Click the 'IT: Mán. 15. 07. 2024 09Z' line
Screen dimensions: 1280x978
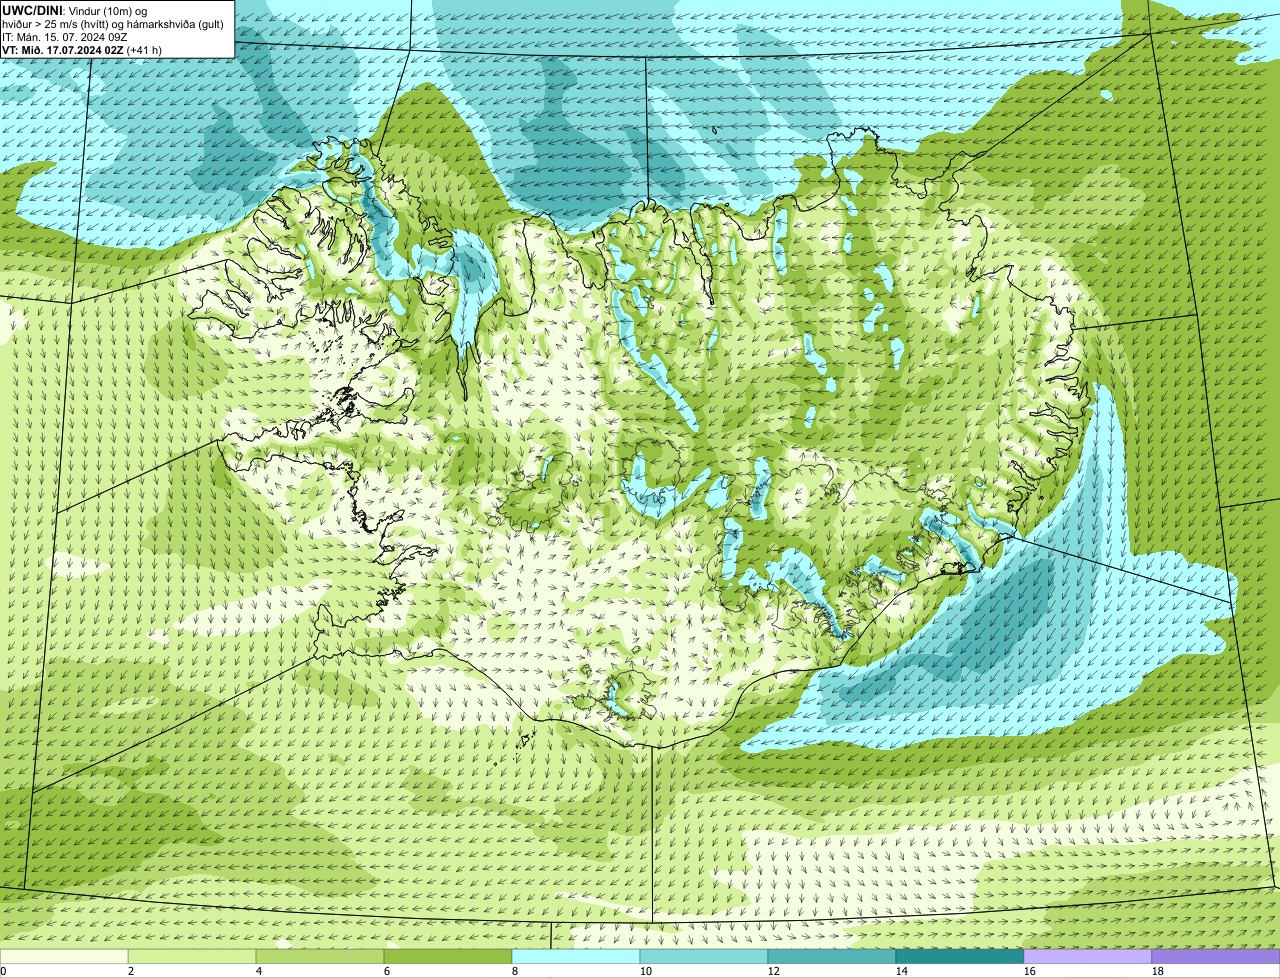(x=65, y=36)
